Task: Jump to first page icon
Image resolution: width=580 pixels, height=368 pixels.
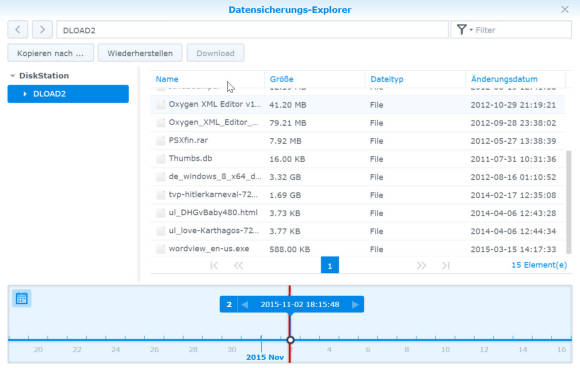Action: coord(214,266)
